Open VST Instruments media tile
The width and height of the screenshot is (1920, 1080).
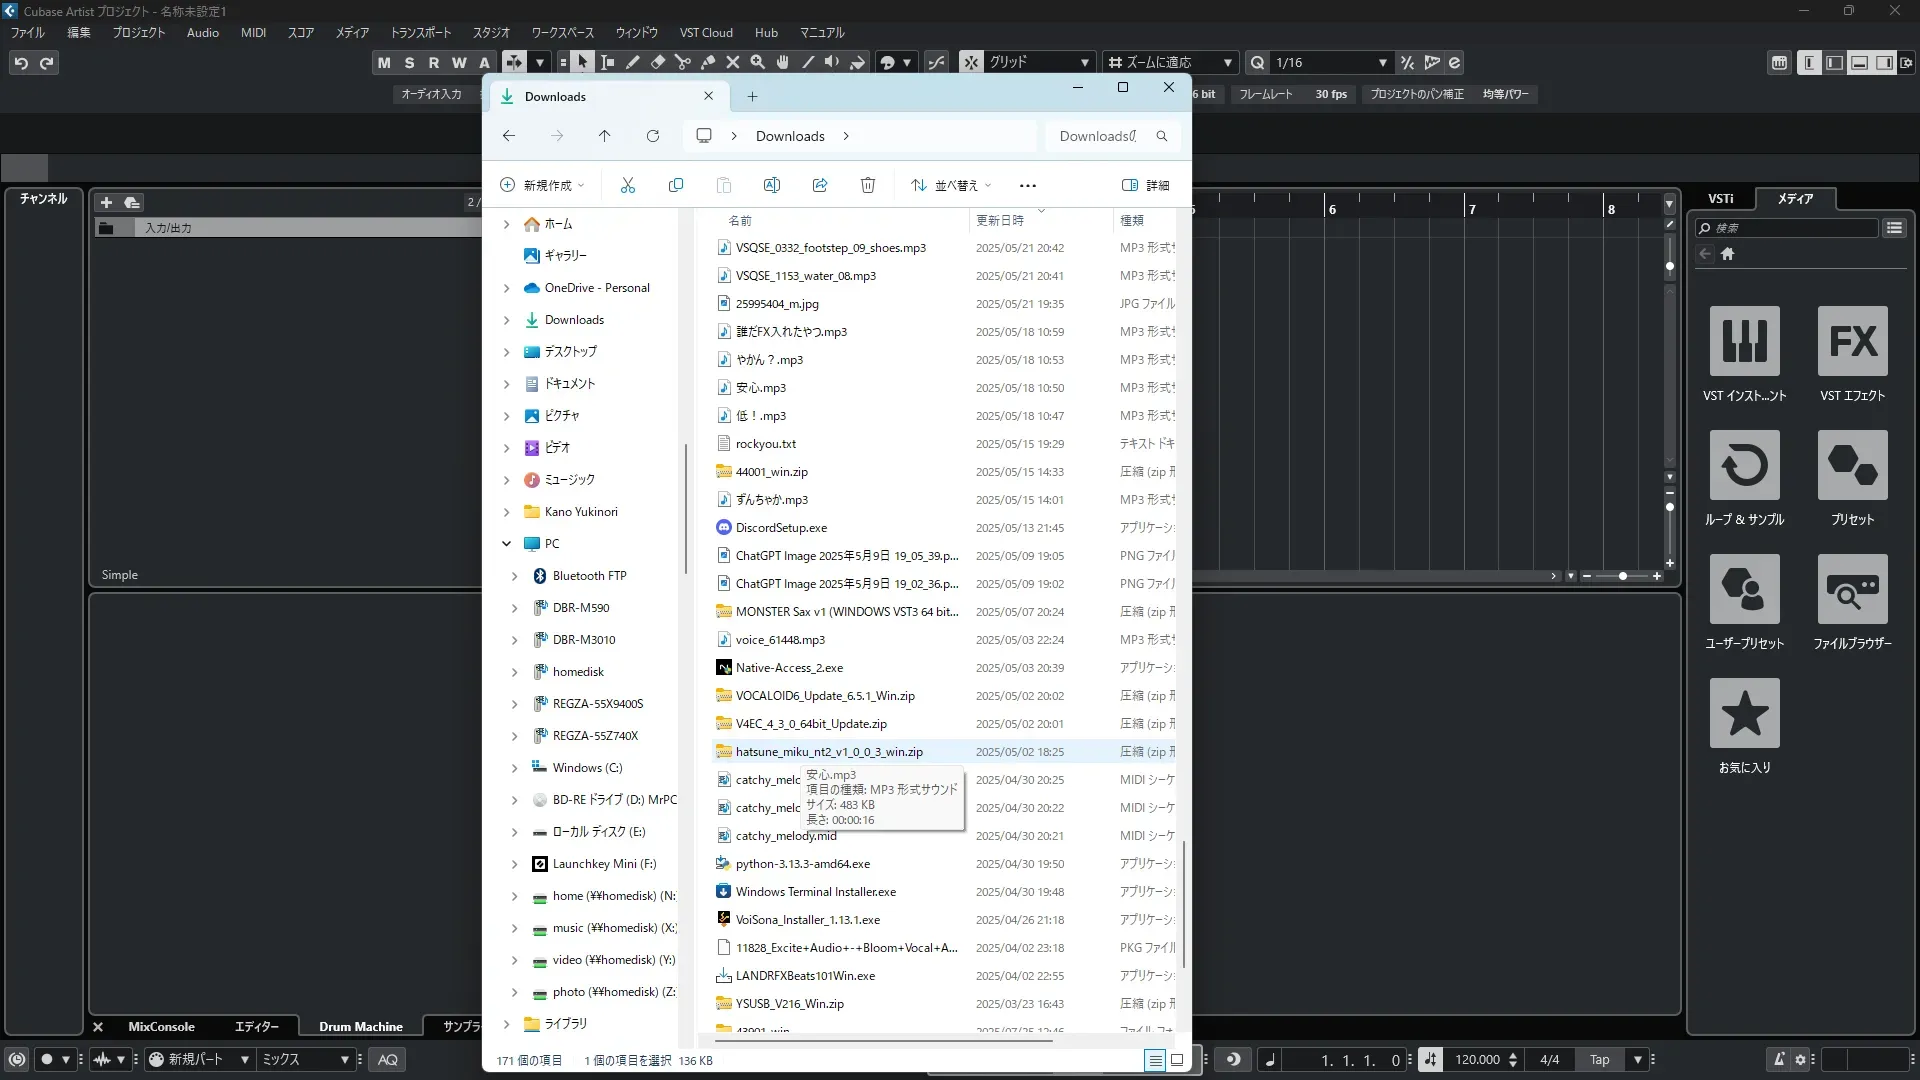[1744, 341]
